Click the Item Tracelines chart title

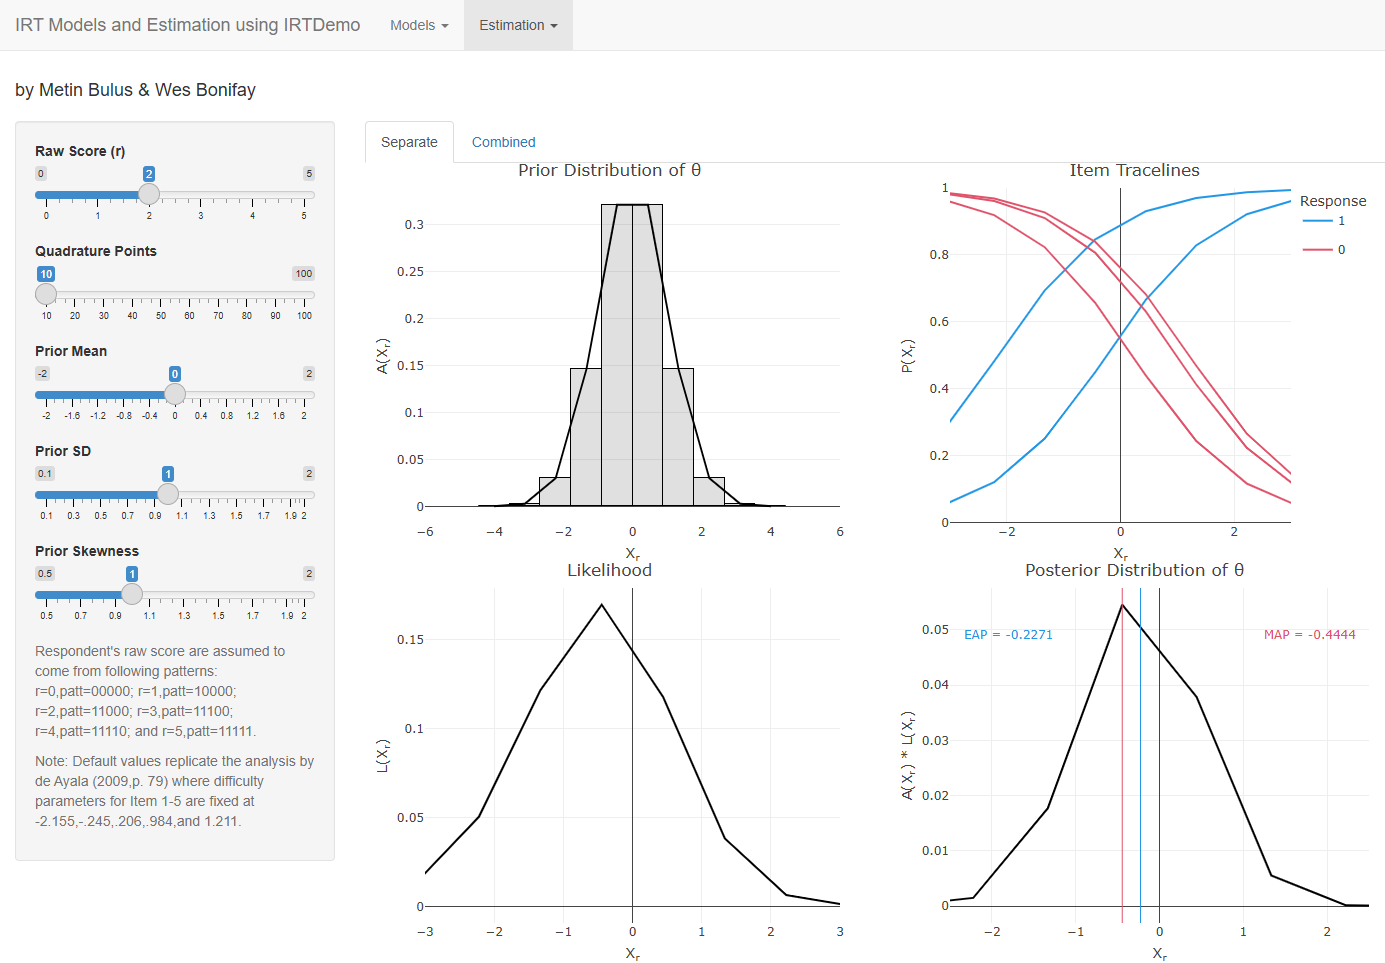(1134, 170)
